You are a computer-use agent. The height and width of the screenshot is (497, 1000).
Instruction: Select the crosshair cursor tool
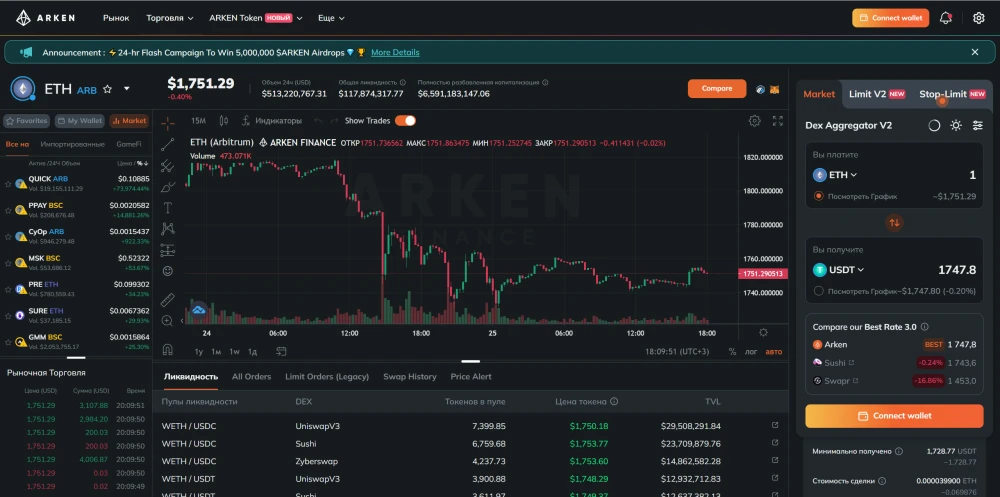point(168,122)
